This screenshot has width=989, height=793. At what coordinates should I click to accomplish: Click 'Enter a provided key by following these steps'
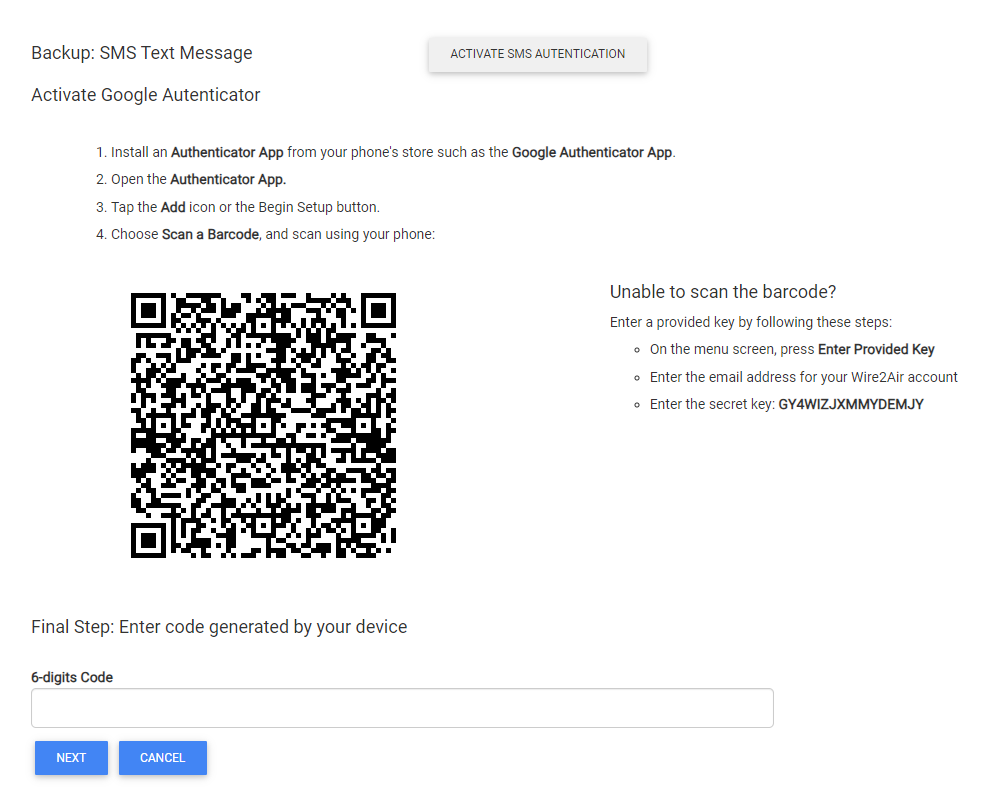tap(751, 322)
